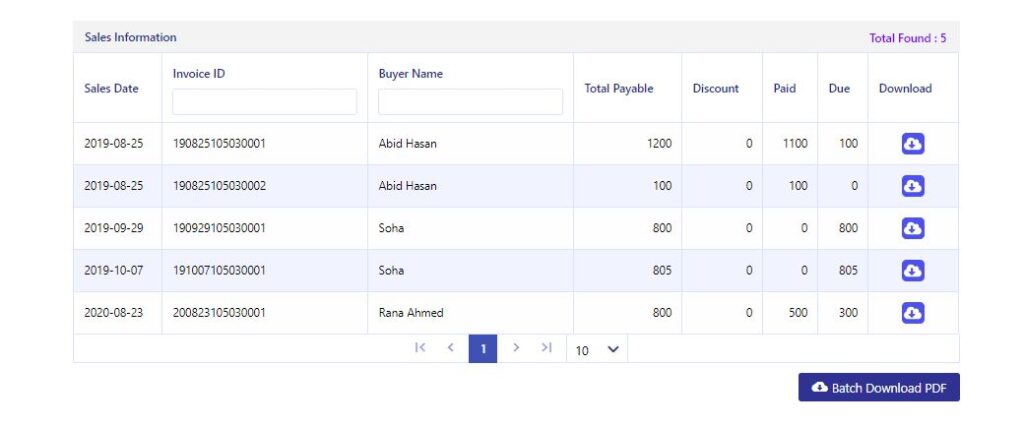Focus the Invoice ID filter field
The width and height of the screenshot is (1024, 428).
pyautogui.click(x=264, y=102)
